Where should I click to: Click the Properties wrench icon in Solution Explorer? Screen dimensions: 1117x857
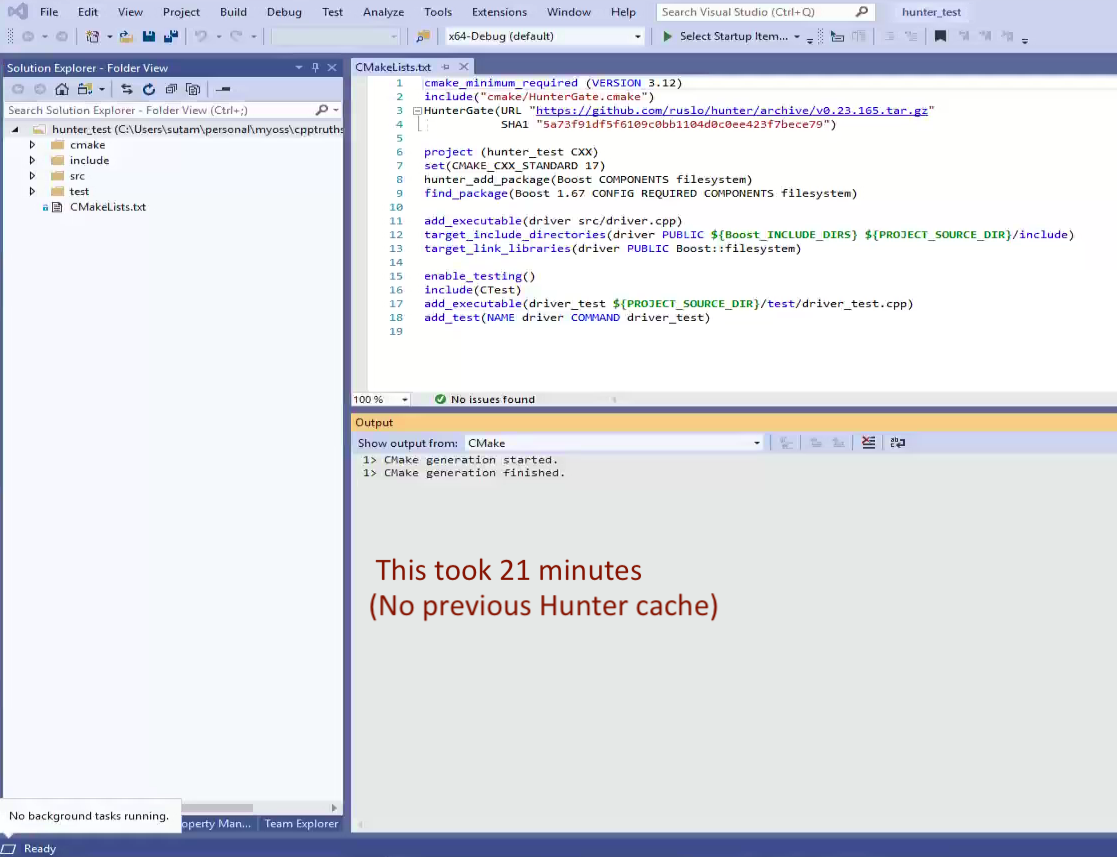[x=223, y=89]
